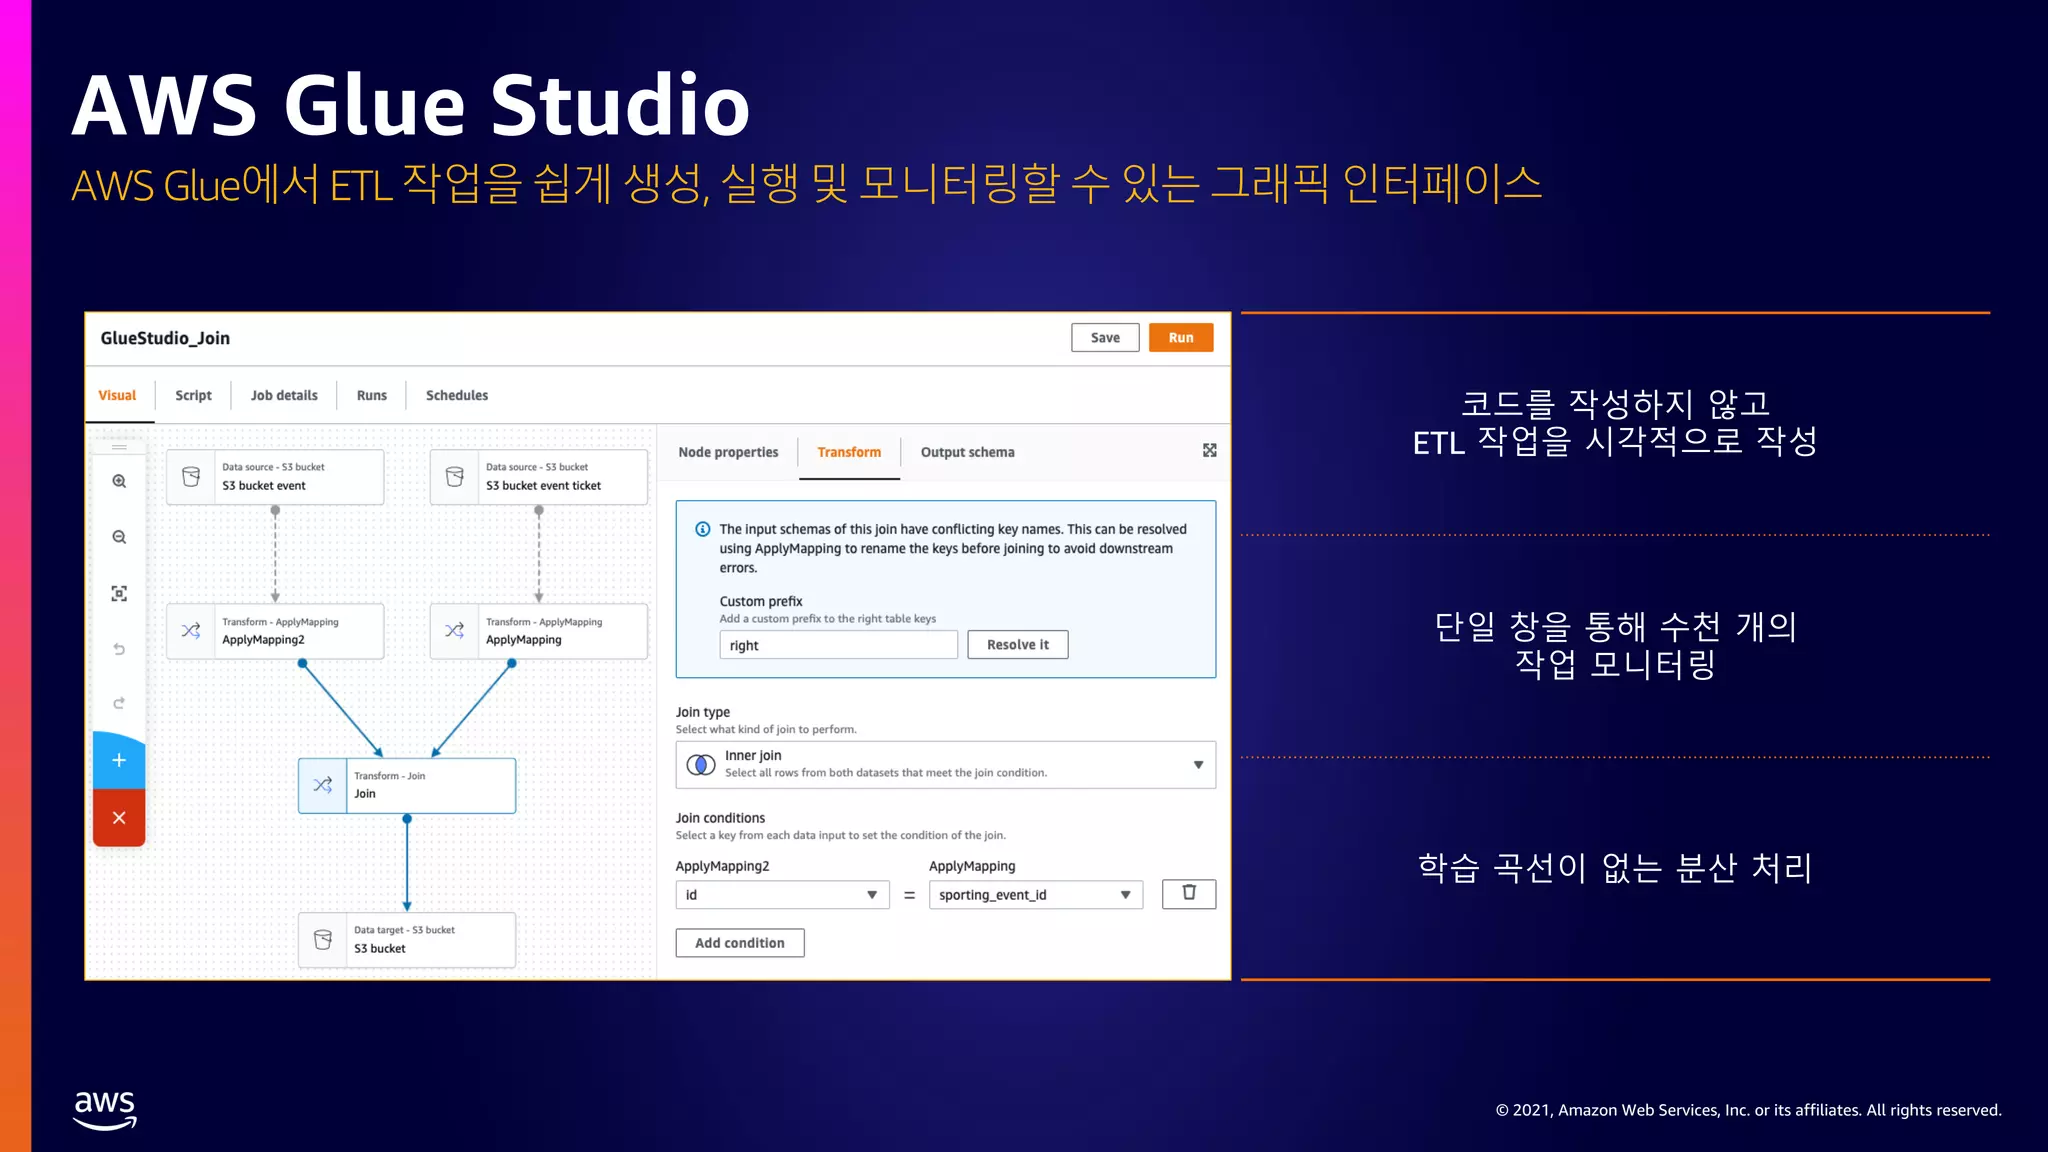
Task: Click the red X remove-node icon
Action: tap(119, 818)
